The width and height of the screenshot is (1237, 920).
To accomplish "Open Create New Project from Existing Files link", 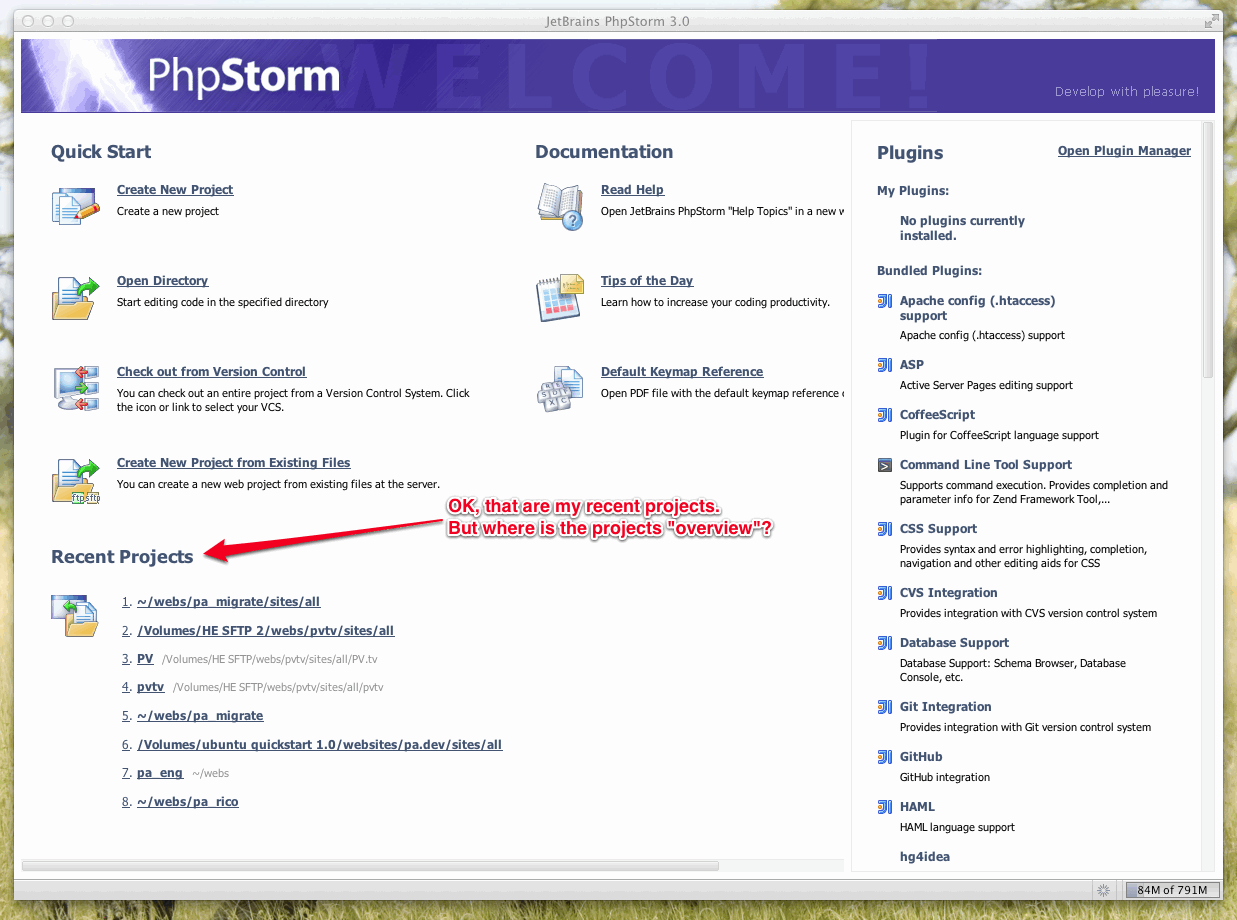I will 234,463.
